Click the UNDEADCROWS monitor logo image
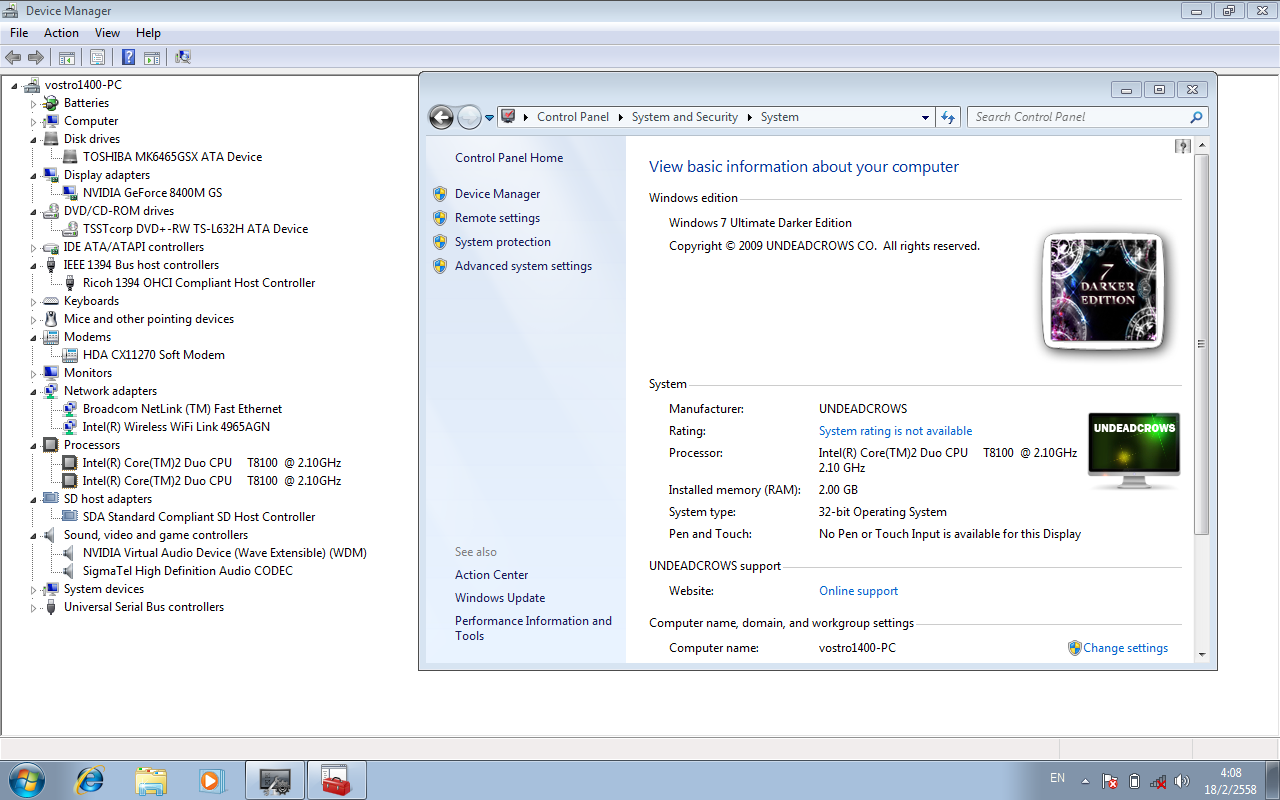Screen dimensions: 1280x800 [x=1134, y=451]
